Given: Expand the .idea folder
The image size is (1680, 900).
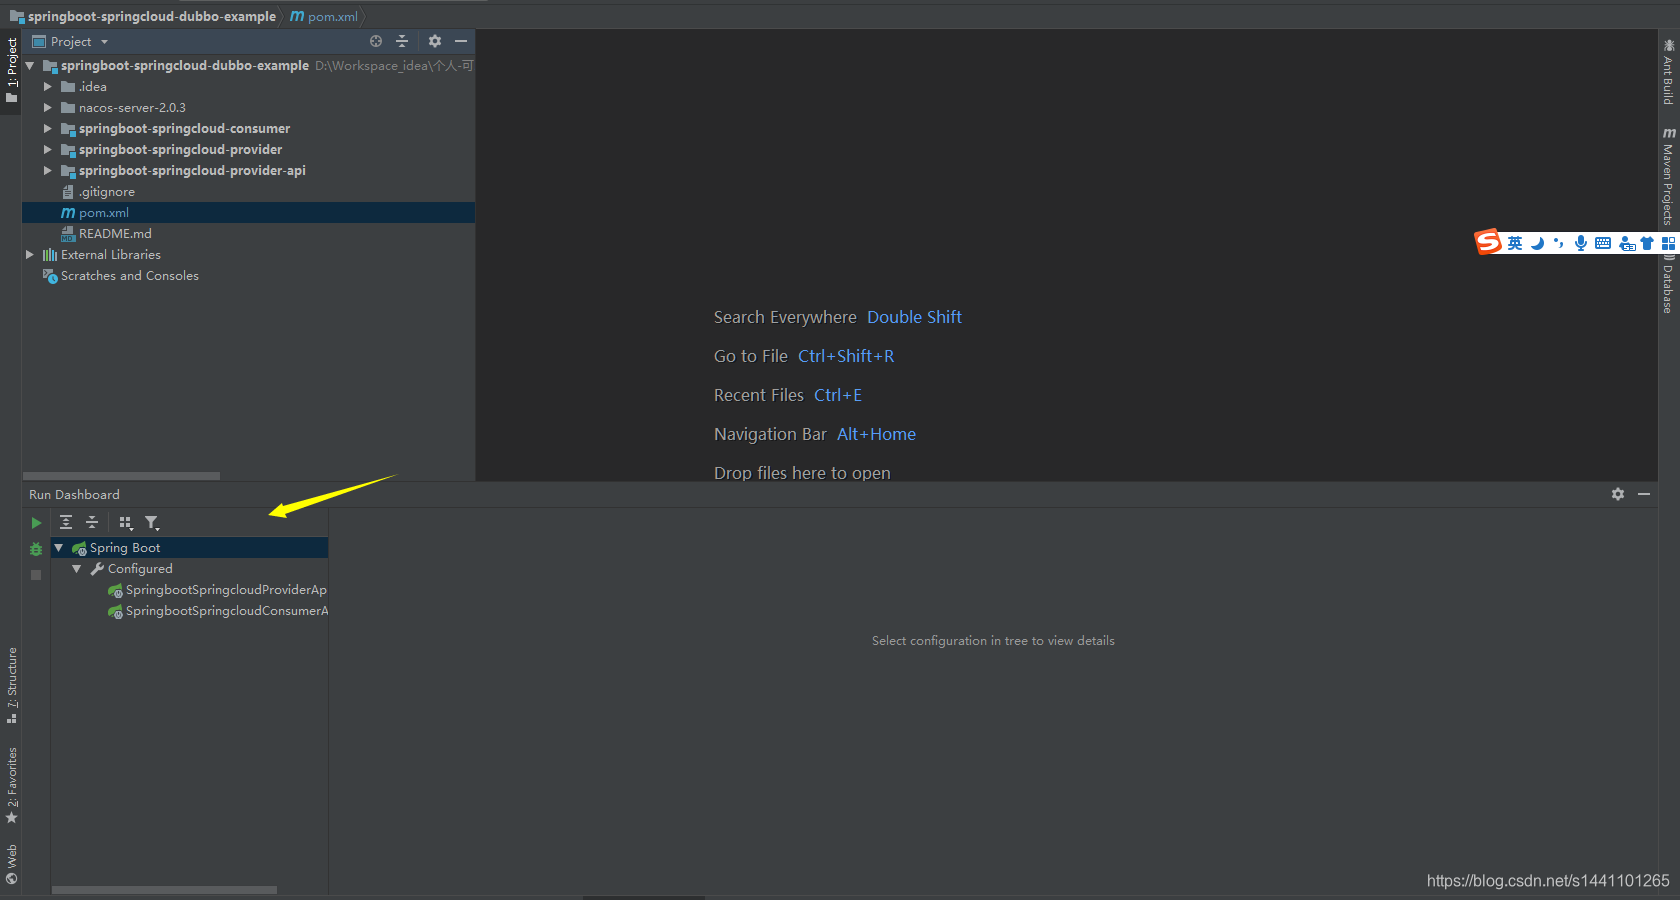Looking at the screenshot, I should [47, 87].
